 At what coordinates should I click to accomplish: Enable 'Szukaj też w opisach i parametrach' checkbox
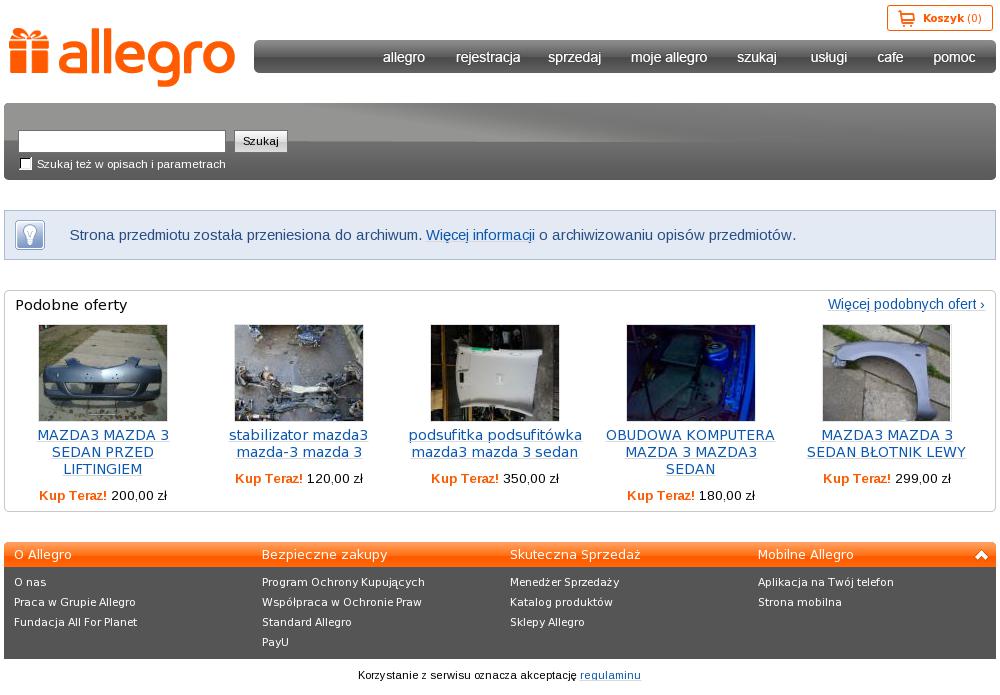point(26,164)
